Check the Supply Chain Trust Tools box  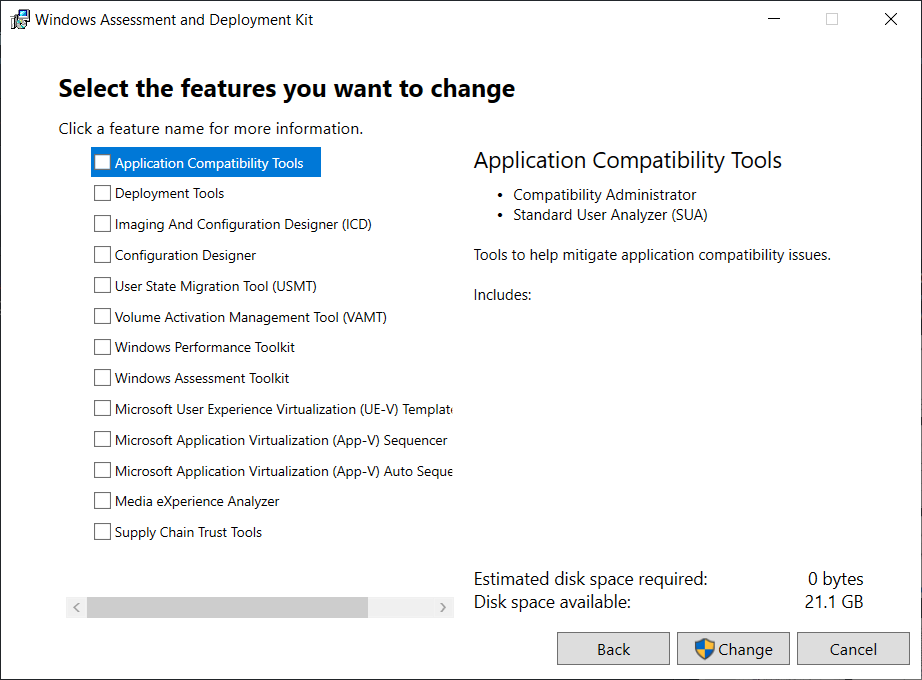[102, 532]
